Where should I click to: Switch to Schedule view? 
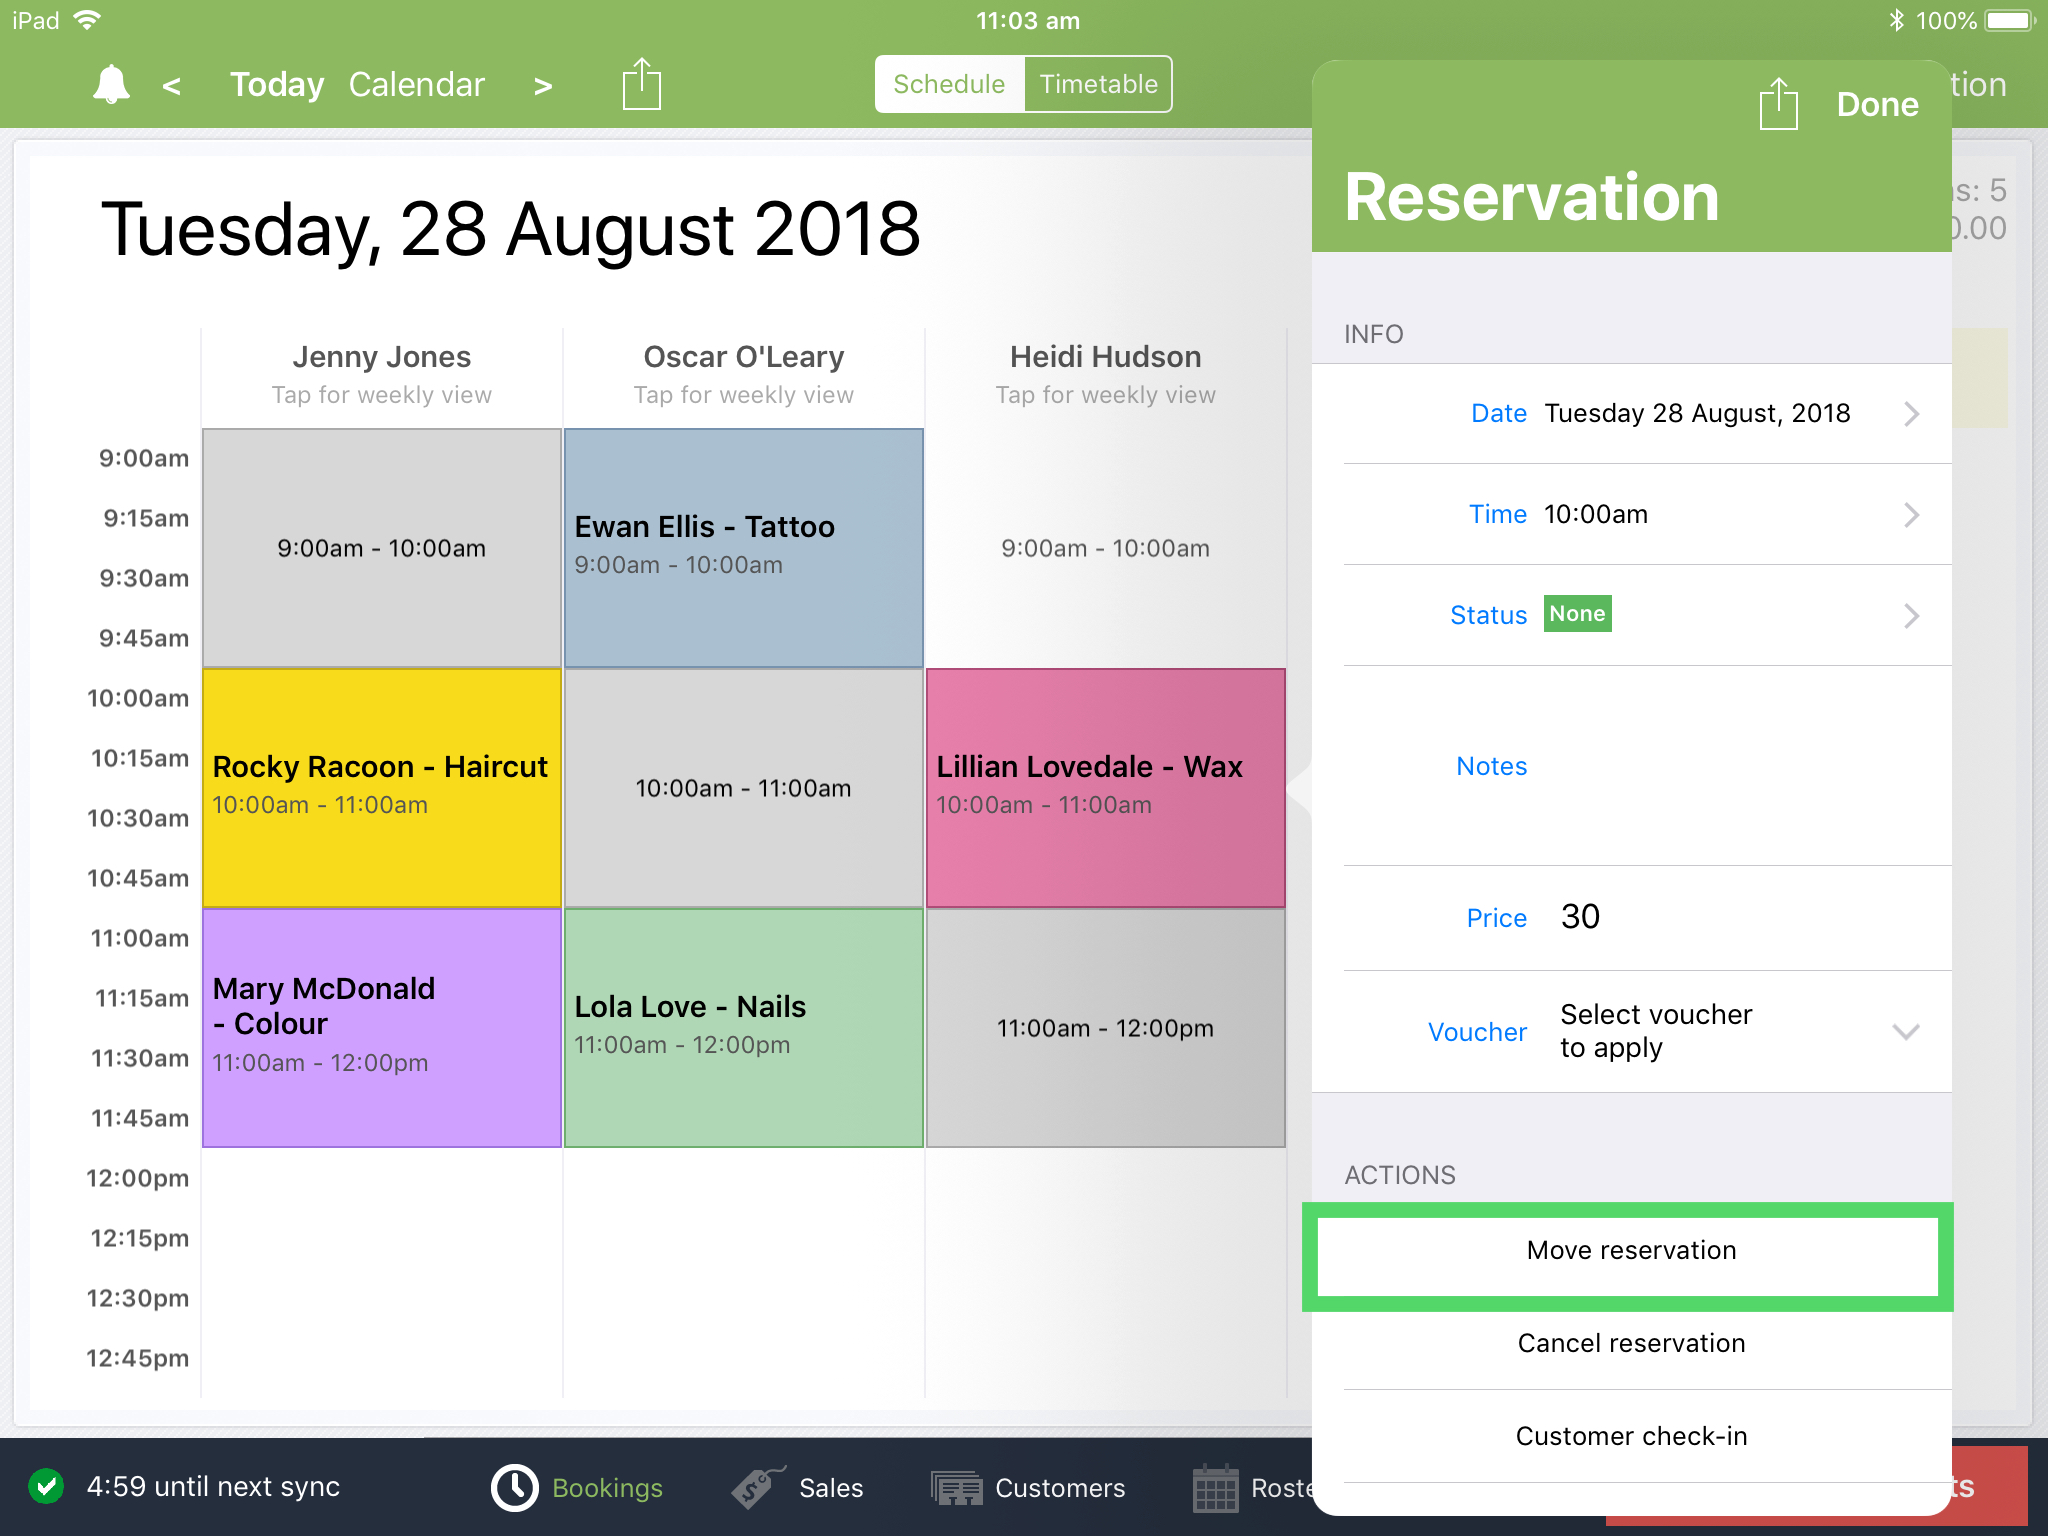click(948, 84)
